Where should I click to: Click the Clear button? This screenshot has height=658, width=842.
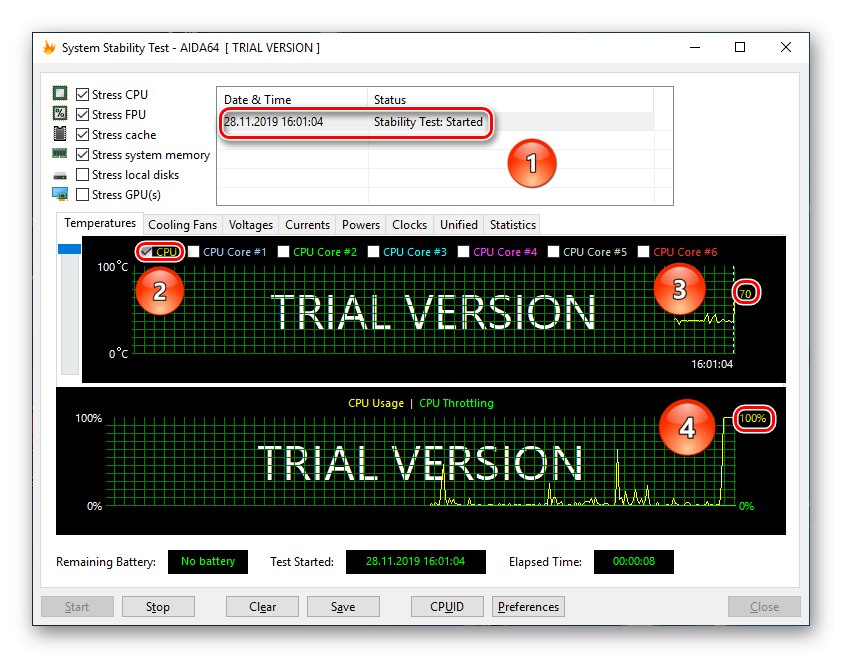(262, 606)
